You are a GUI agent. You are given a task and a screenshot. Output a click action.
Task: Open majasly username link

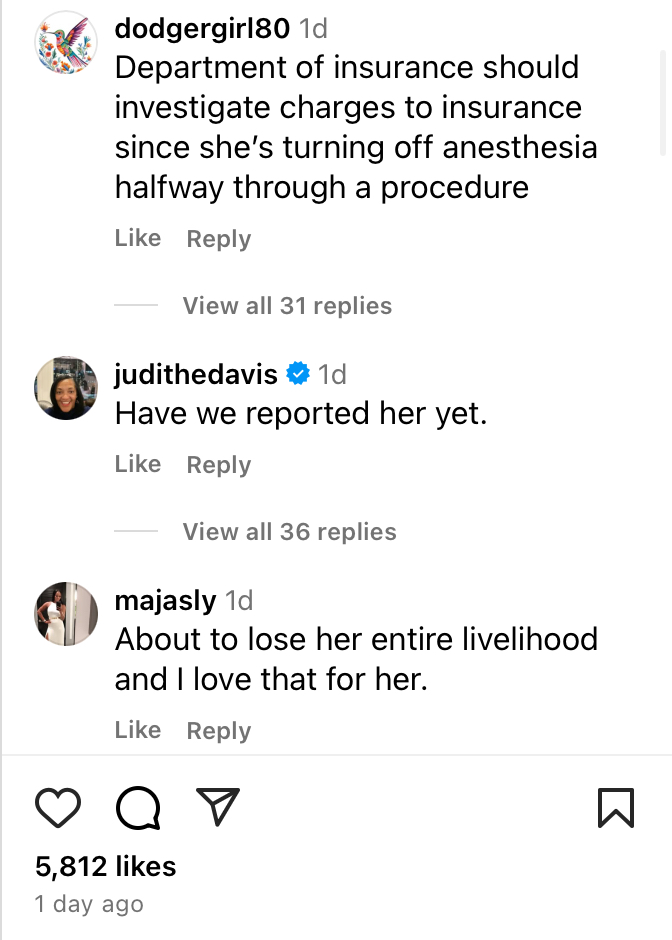coord(165,600)
